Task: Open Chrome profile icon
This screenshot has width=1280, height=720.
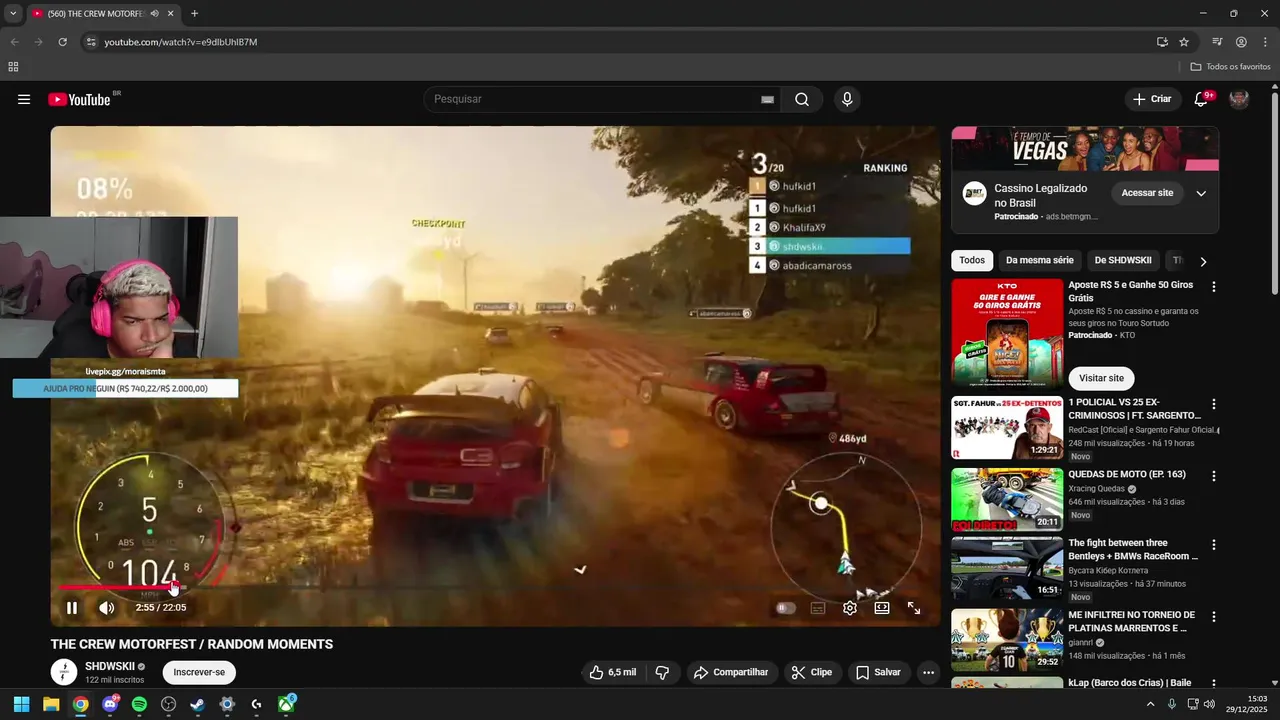Action: [x=1241, y=42]
